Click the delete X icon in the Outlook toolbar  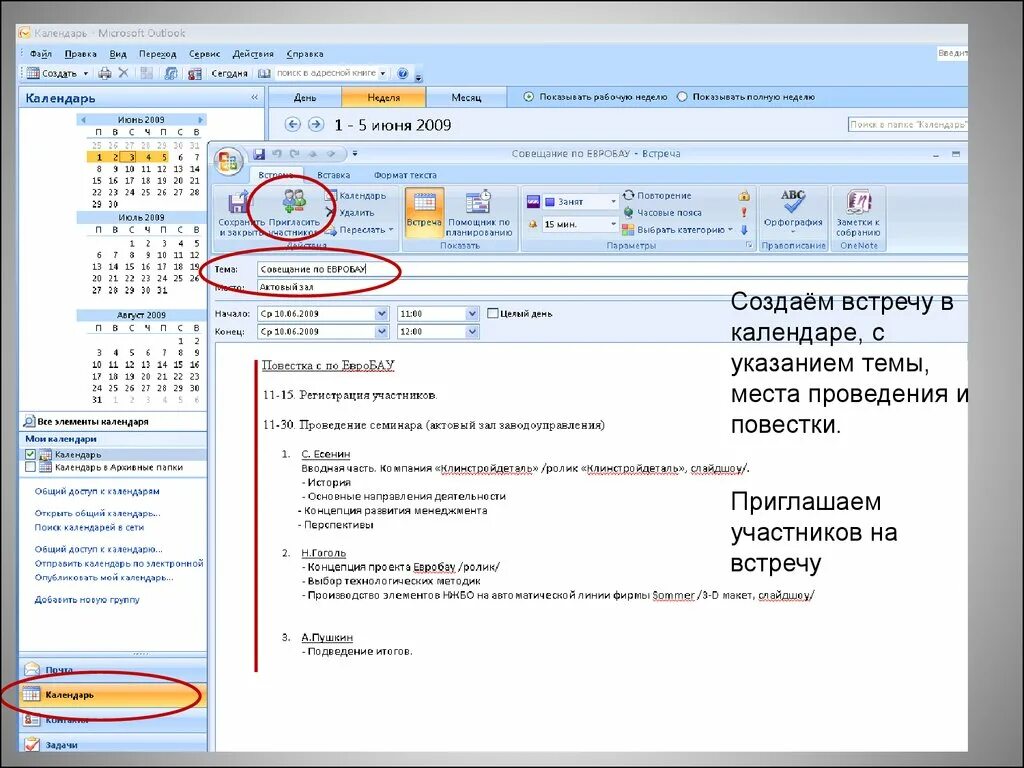[123, 73]
